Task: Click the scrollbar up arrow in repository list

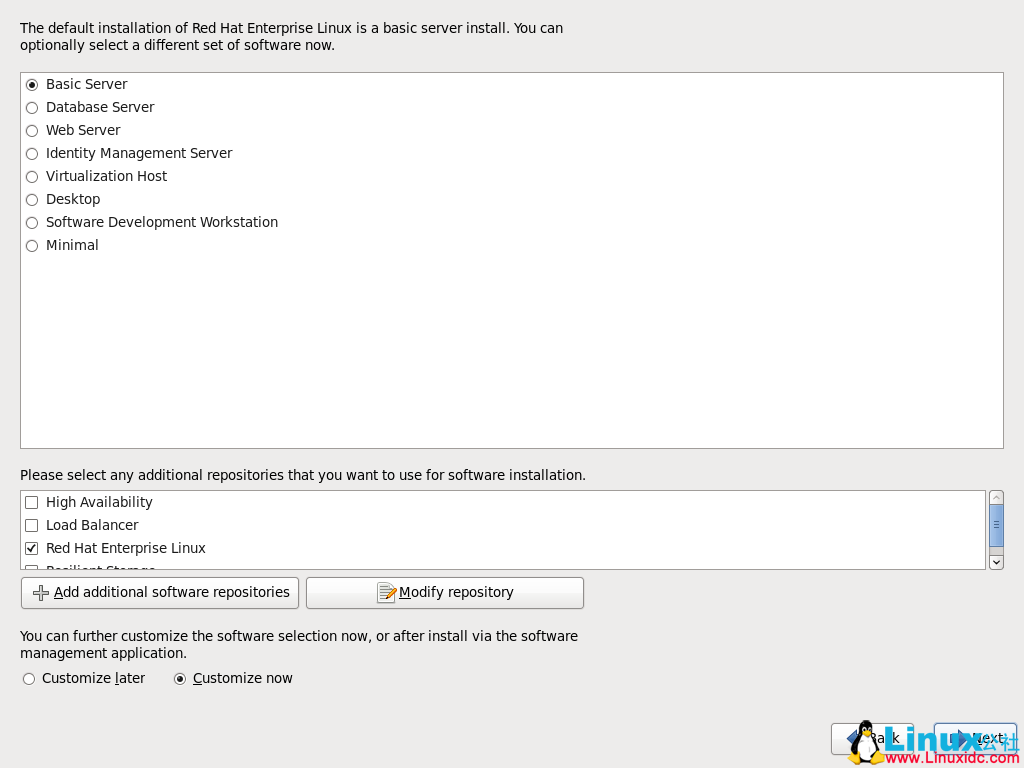Action: pyautogui.click(x=995, y=497)
